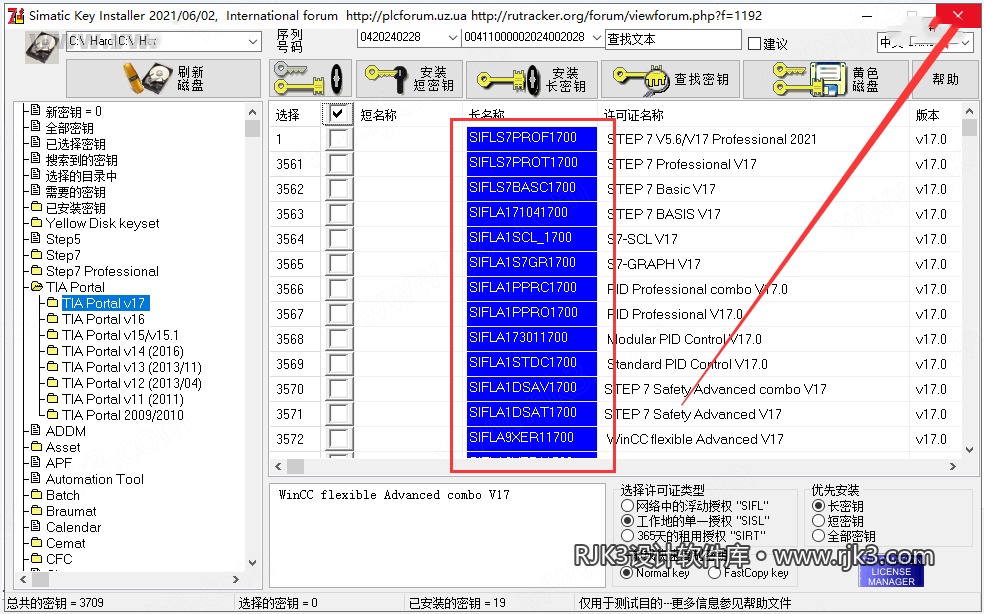Click the tree panel scroll-up arrow
The height and width of the screenshot is (614, 984).
(x=252, y=112)
